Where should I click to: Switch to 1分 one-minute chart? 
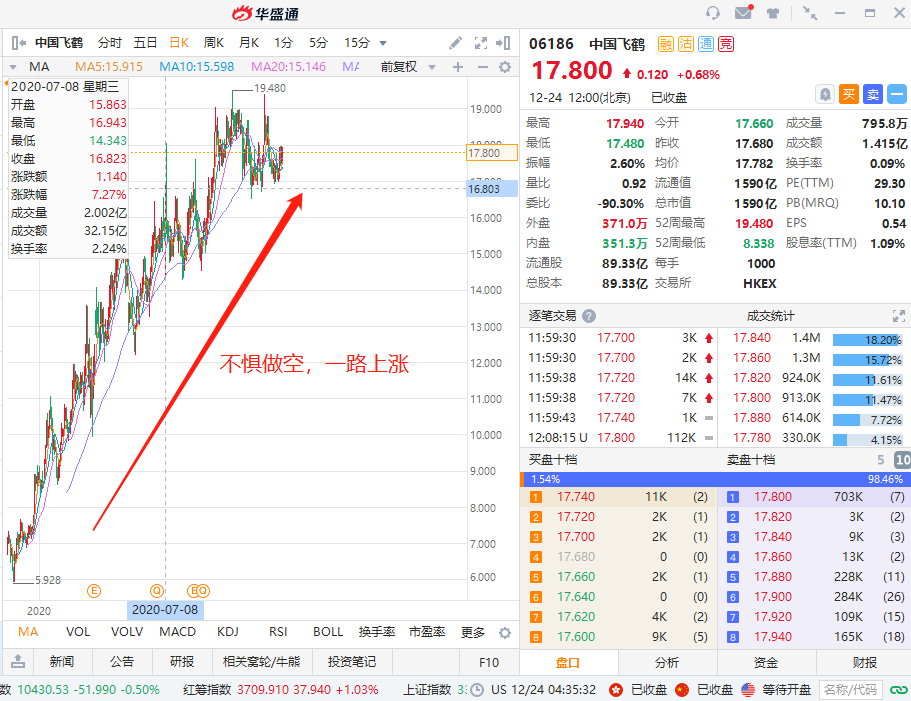[284, 43]
